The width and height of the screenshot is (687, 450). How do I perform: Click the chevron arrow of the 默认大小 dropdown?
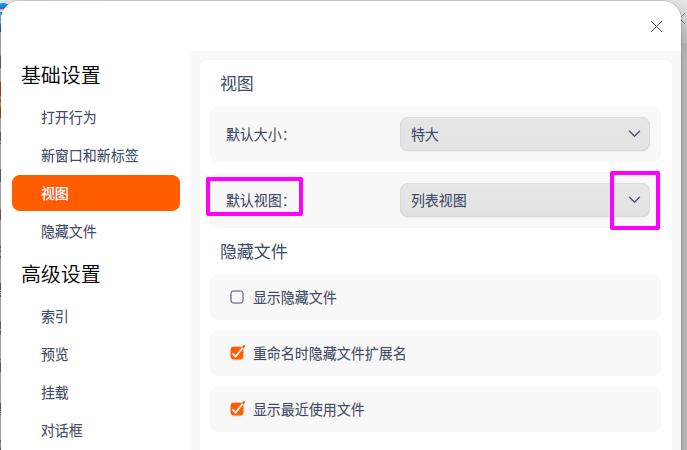pos(634,134)
